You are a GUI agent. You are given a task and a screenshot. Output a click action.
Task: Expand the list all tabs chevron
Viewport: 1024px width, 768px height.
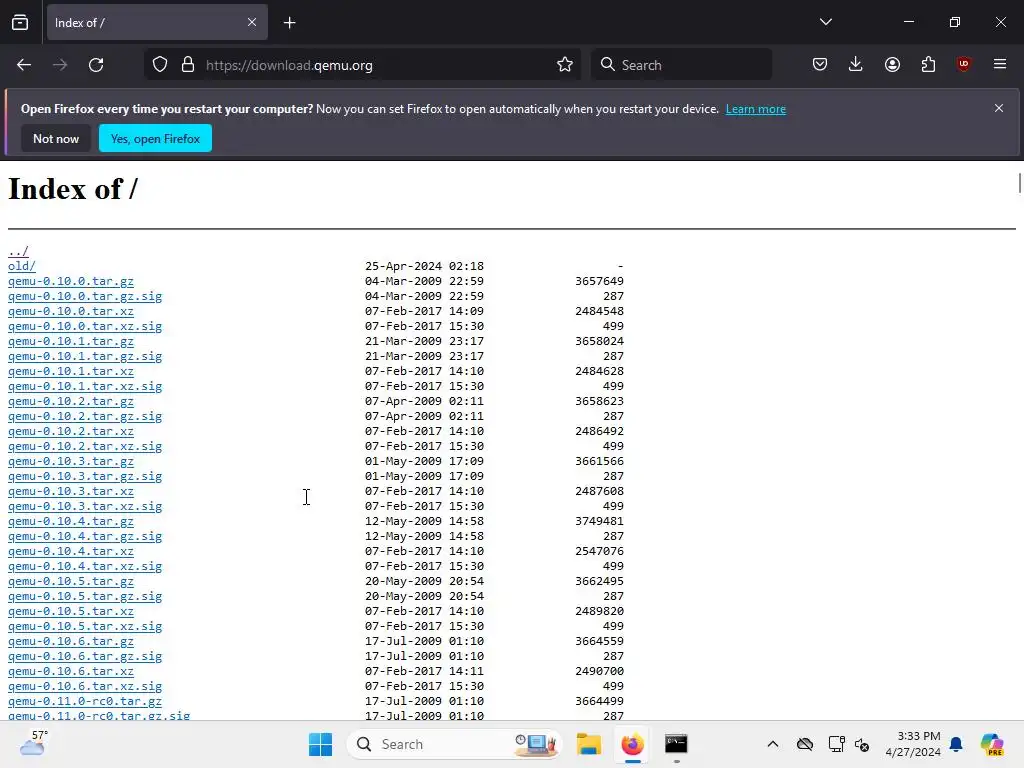pos(826,22)
